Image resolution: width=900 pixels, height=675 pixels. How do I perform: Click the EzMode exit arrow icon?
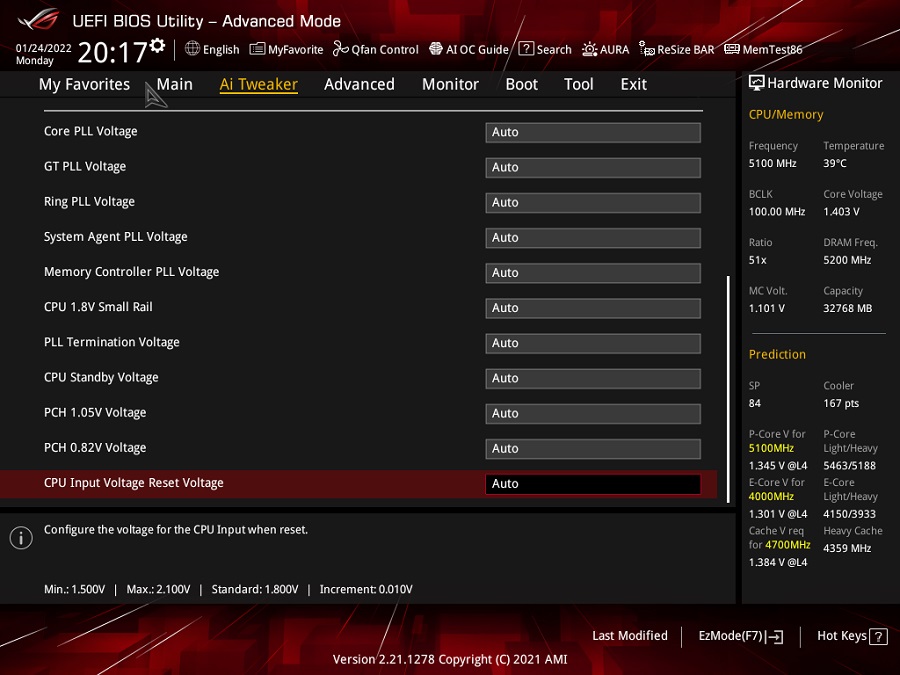click(x=775, y=636)
